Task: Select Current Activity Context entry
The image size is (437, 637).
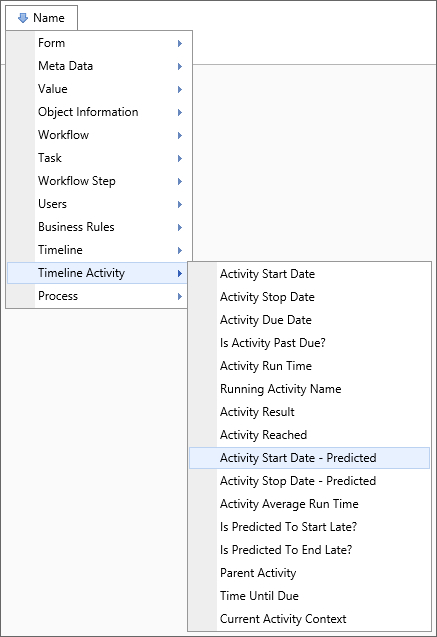Action: coord(309,619)
